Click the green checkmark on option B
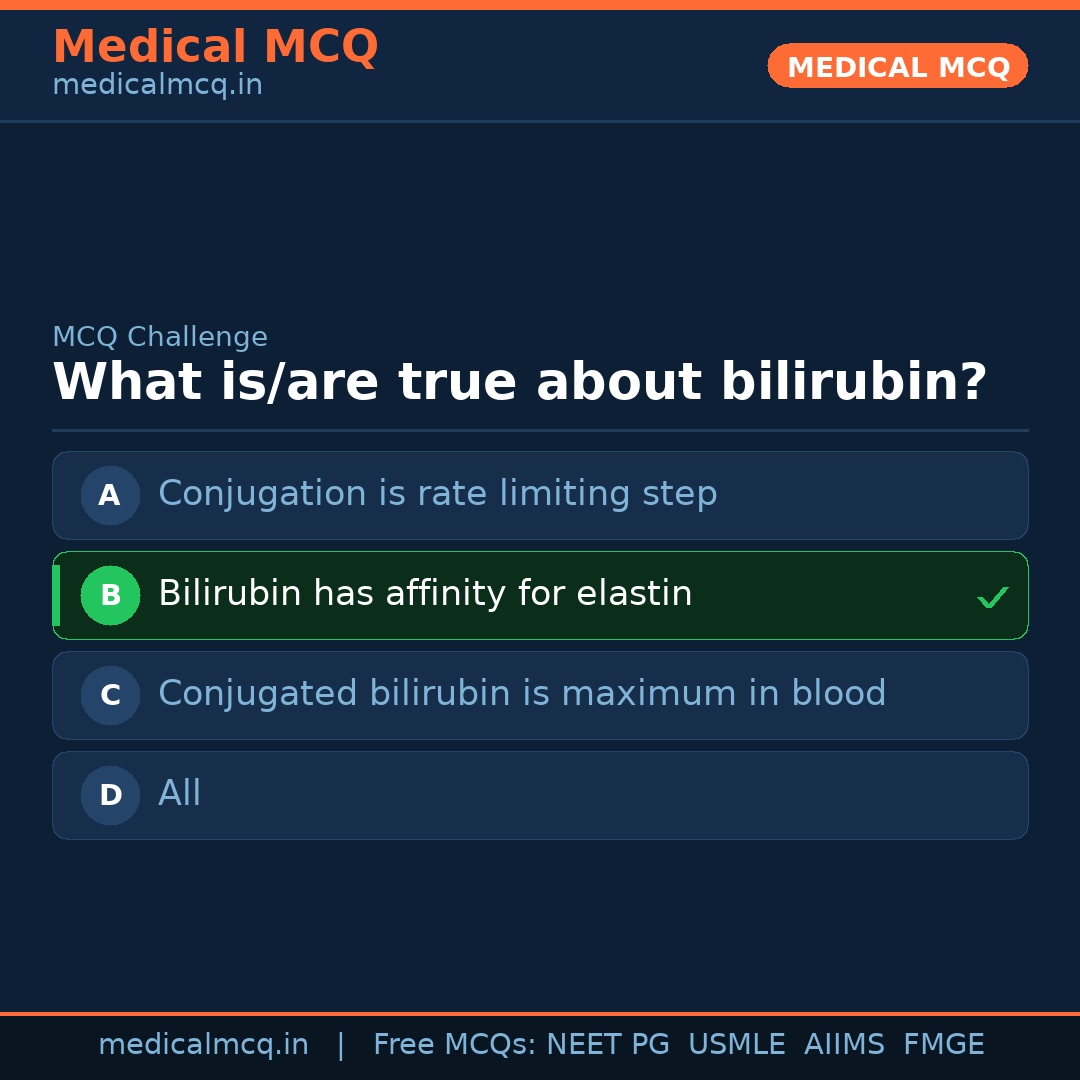 (992, 597)
